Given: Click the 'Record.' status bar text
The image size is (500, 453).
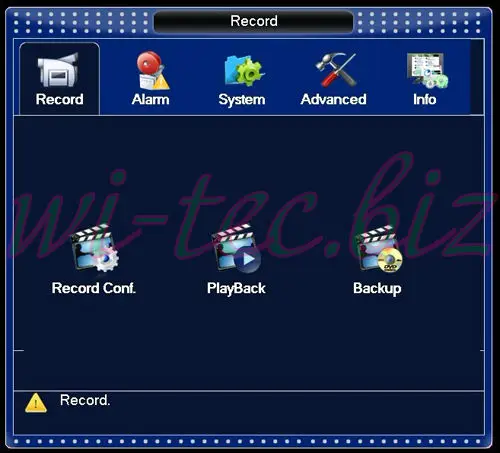Looking at the screenshot, I should pos(85,400).
